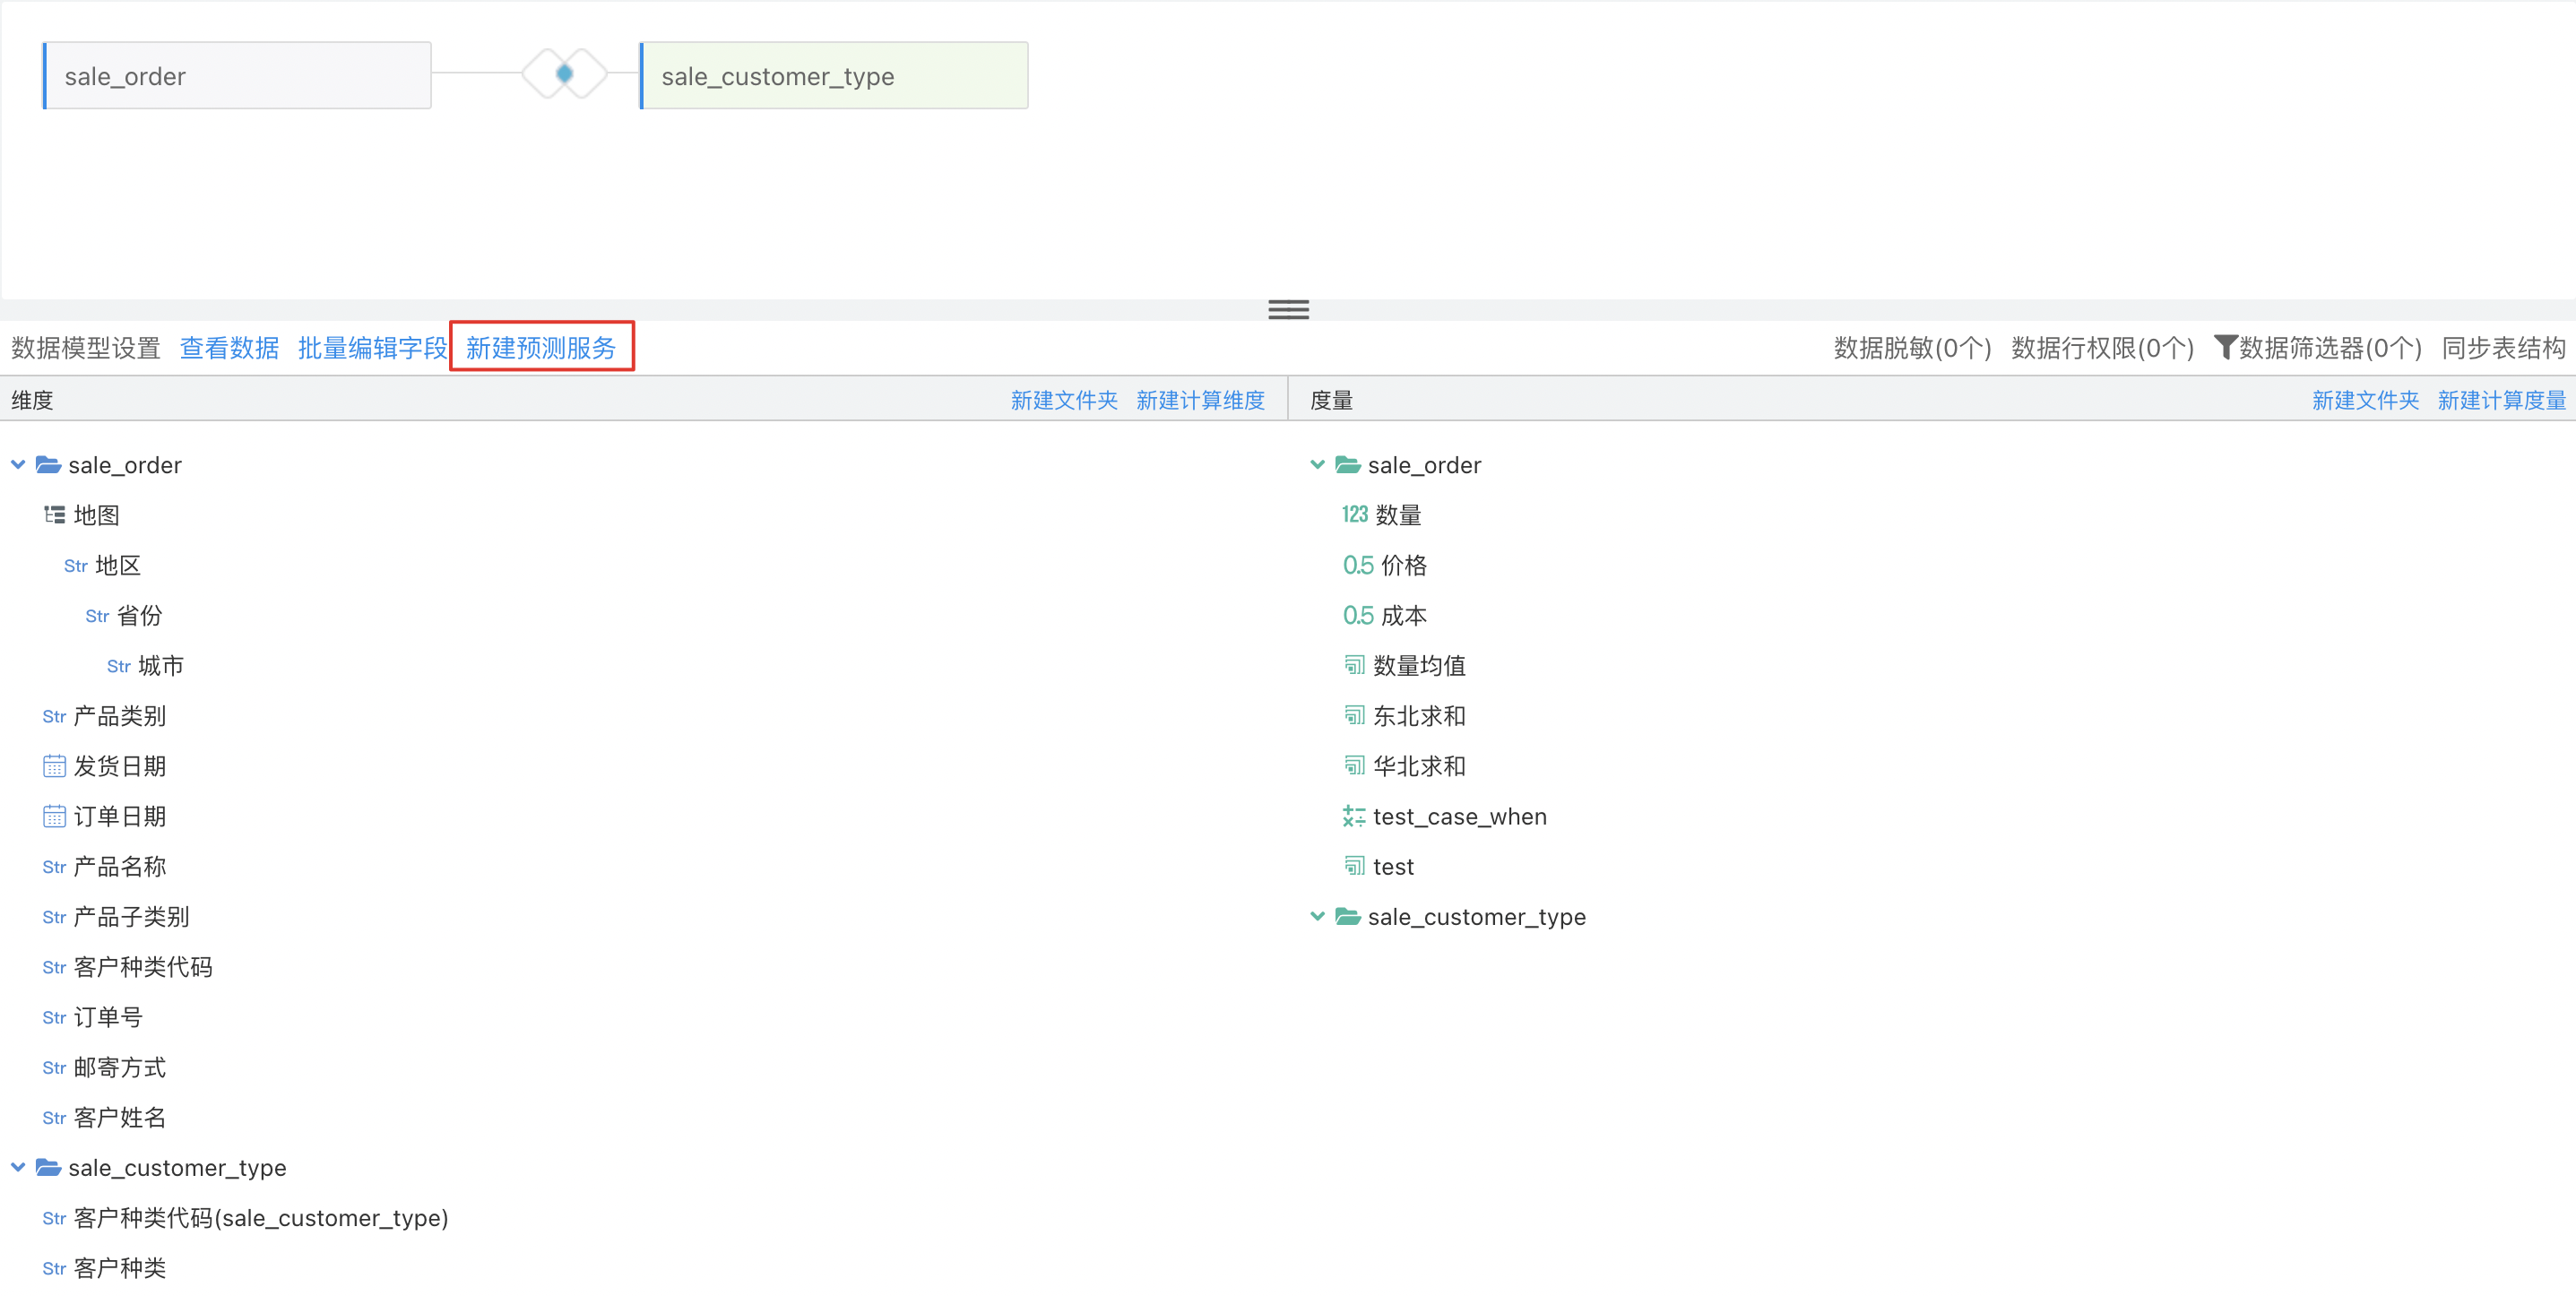The image size is (2576, 1296).
Task: Click the 123 integer icon beside 数量
Action: (1355, 515)
